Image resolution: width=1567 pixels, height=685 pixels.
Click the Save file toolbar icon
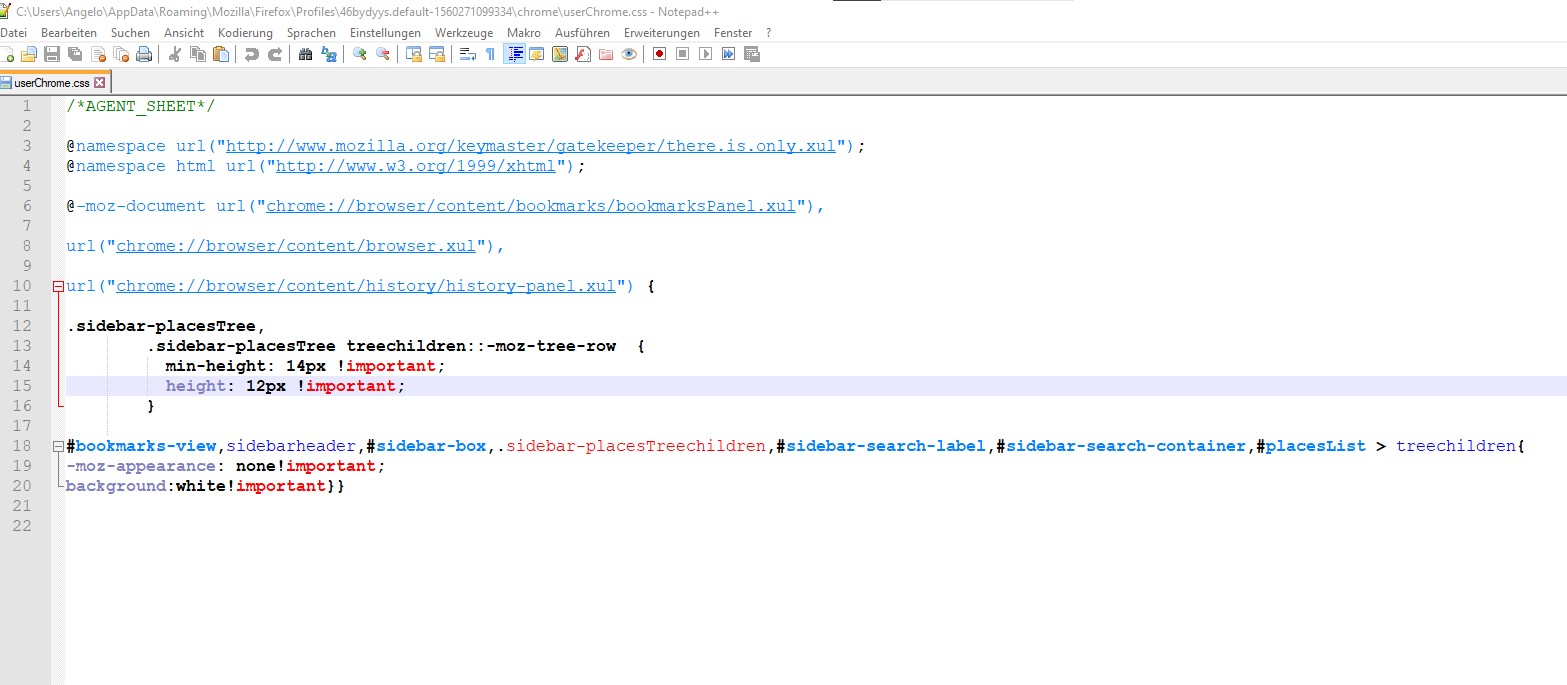51,54
